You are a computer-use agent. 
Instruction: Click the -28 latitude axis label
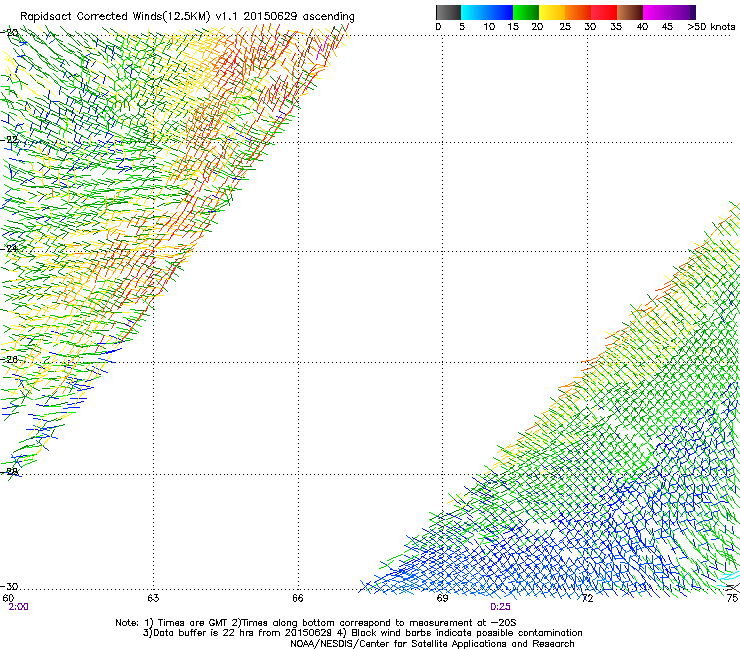tap(9, 471)
